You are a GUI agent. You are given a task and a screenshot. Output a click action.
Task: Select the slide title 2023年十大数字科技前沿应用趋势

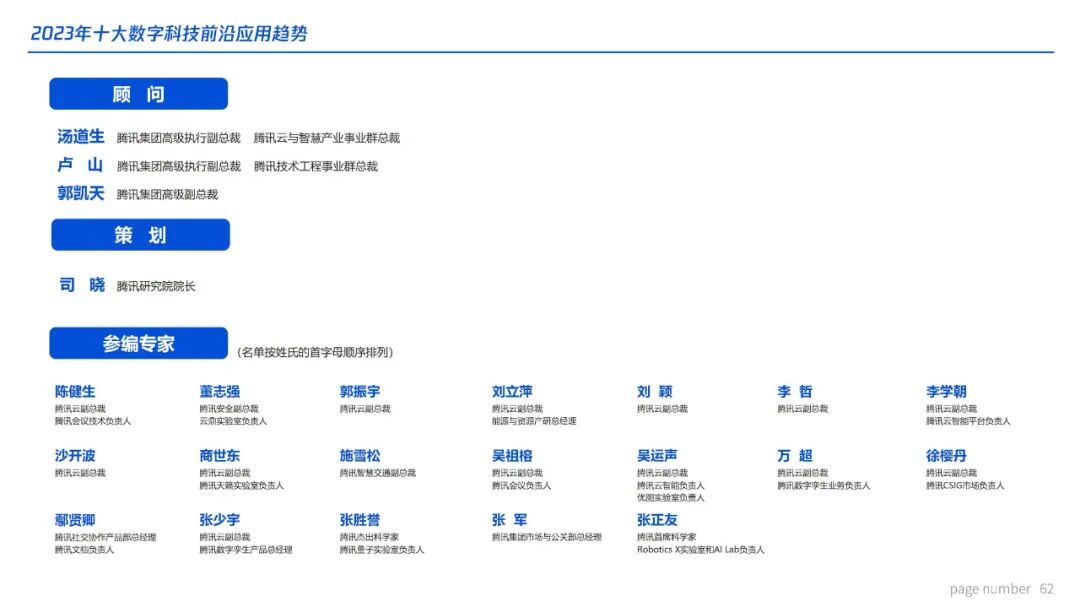click(169, 33)
